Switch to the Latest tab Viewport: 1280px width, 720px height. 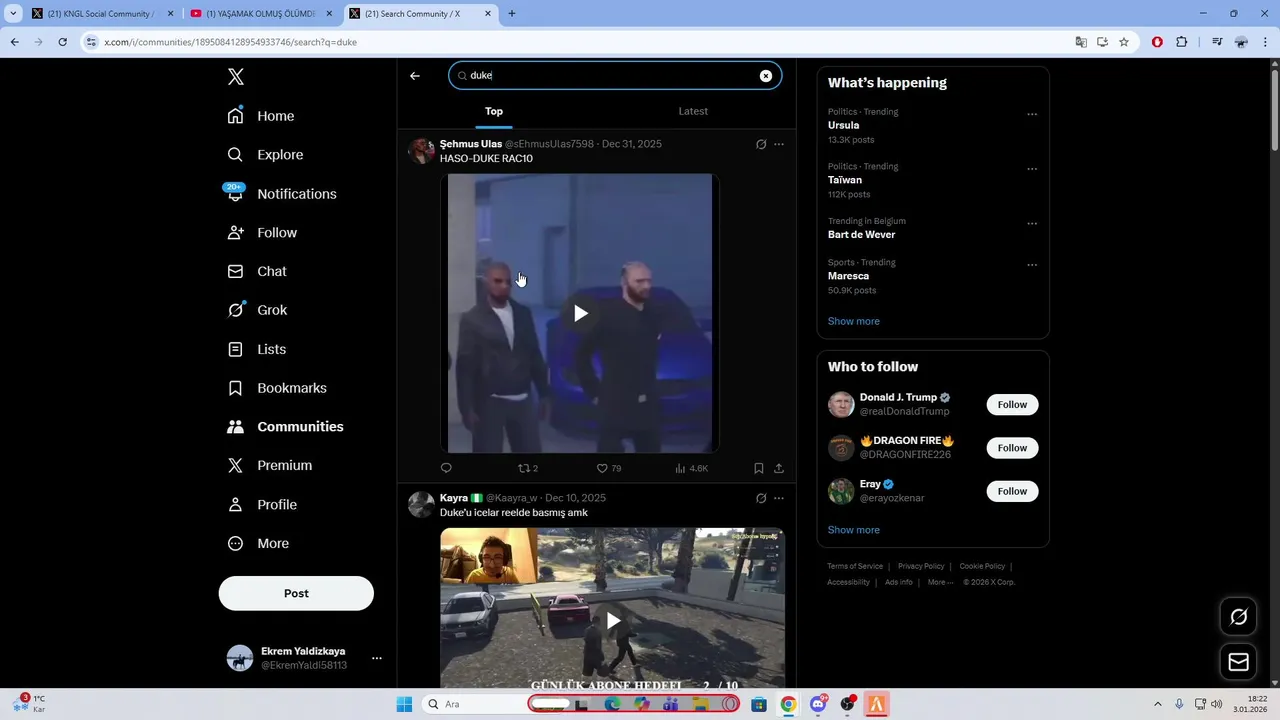693,112
